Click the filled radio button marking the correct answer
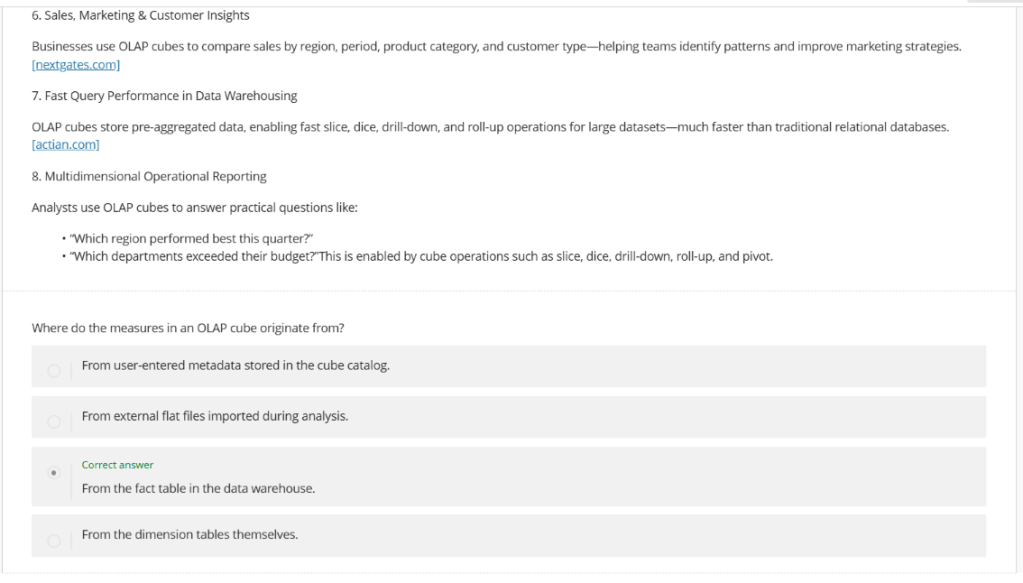 54,475
